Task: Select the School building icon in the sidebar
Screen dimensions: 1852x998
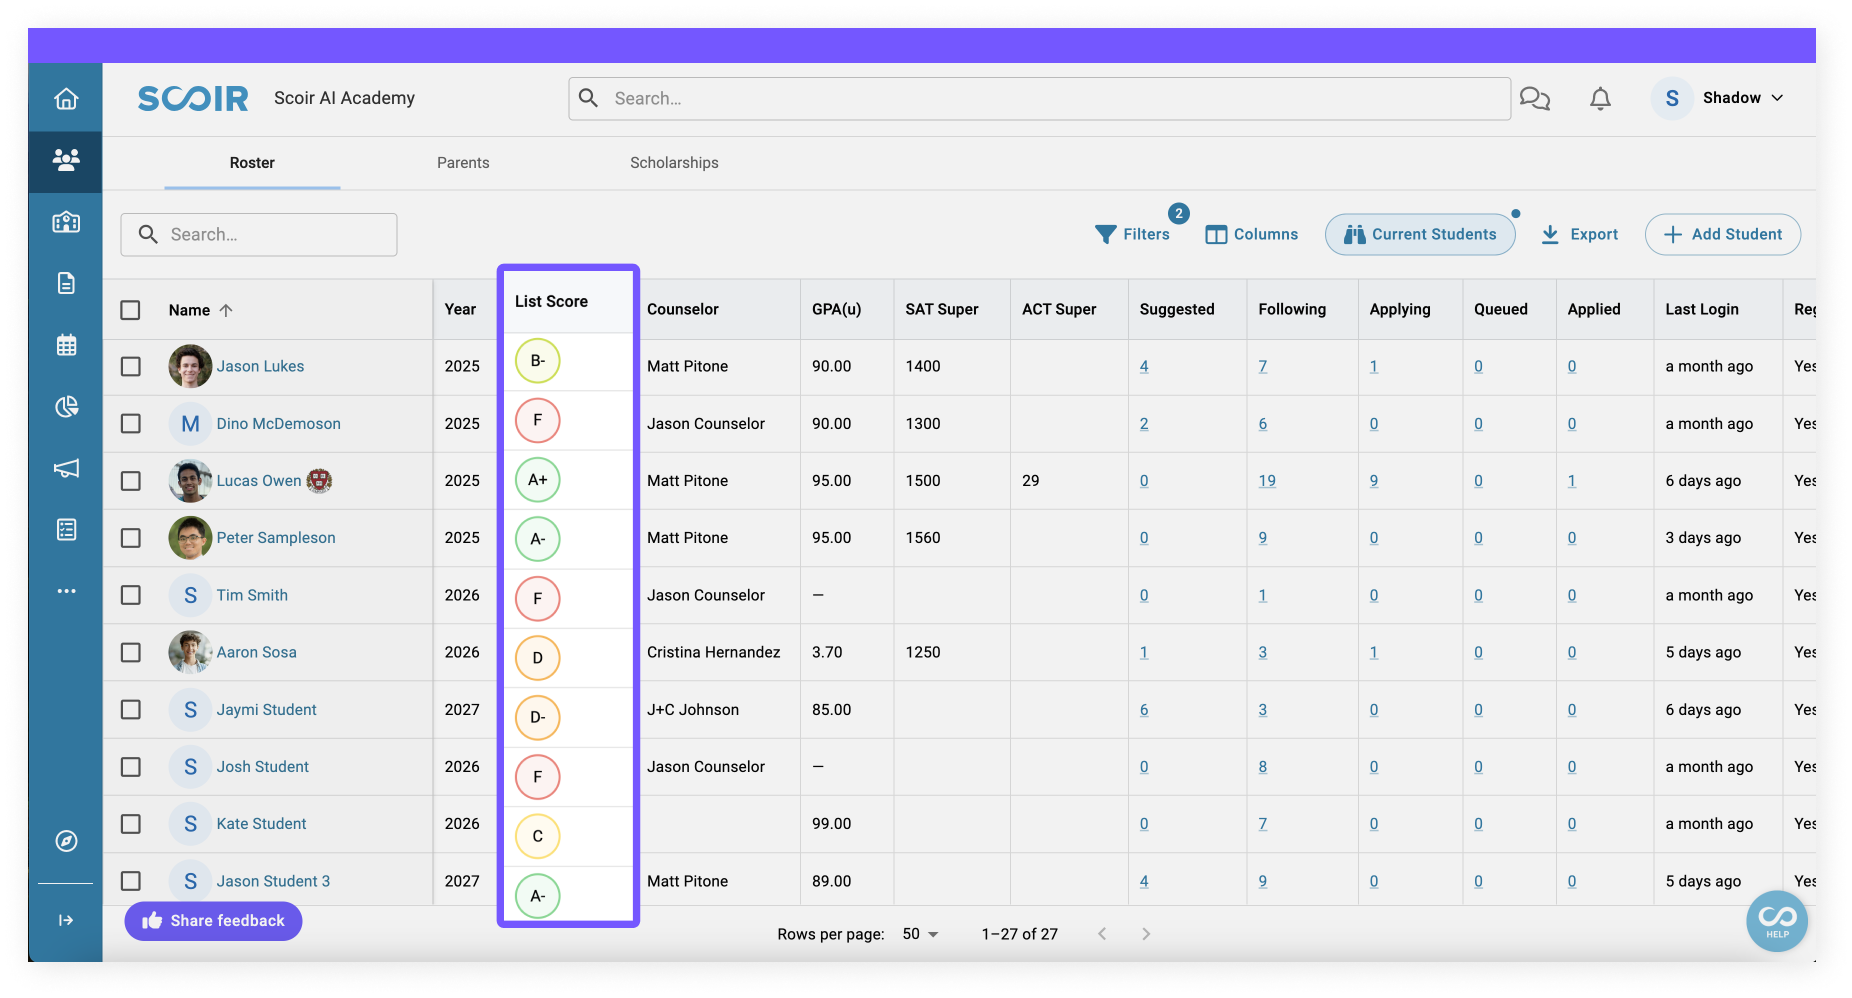Action: click(65, 222)
